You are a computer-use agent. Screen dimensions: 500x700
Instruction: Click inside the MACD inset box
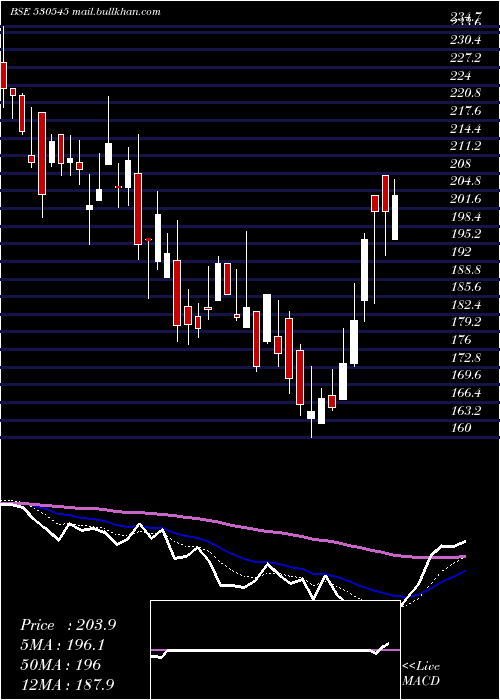(x=275, y=650)
